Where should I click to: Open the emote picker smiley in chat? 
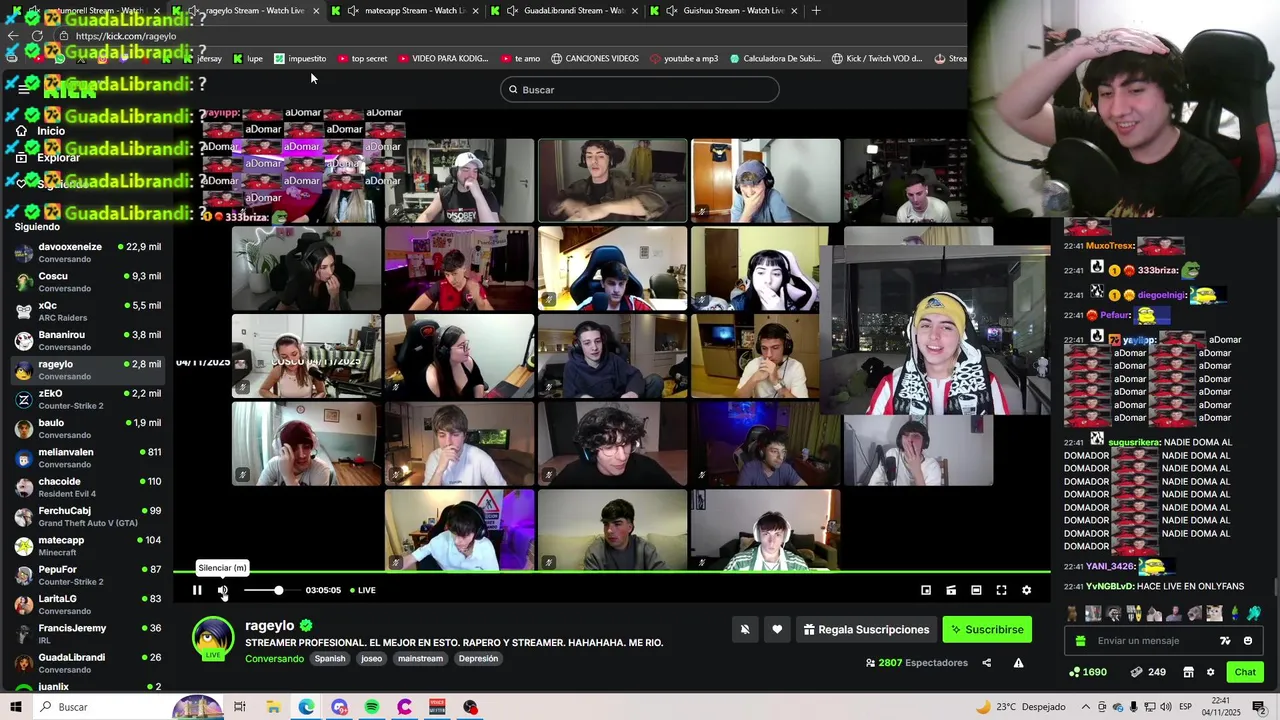[x=1248, y=641]
